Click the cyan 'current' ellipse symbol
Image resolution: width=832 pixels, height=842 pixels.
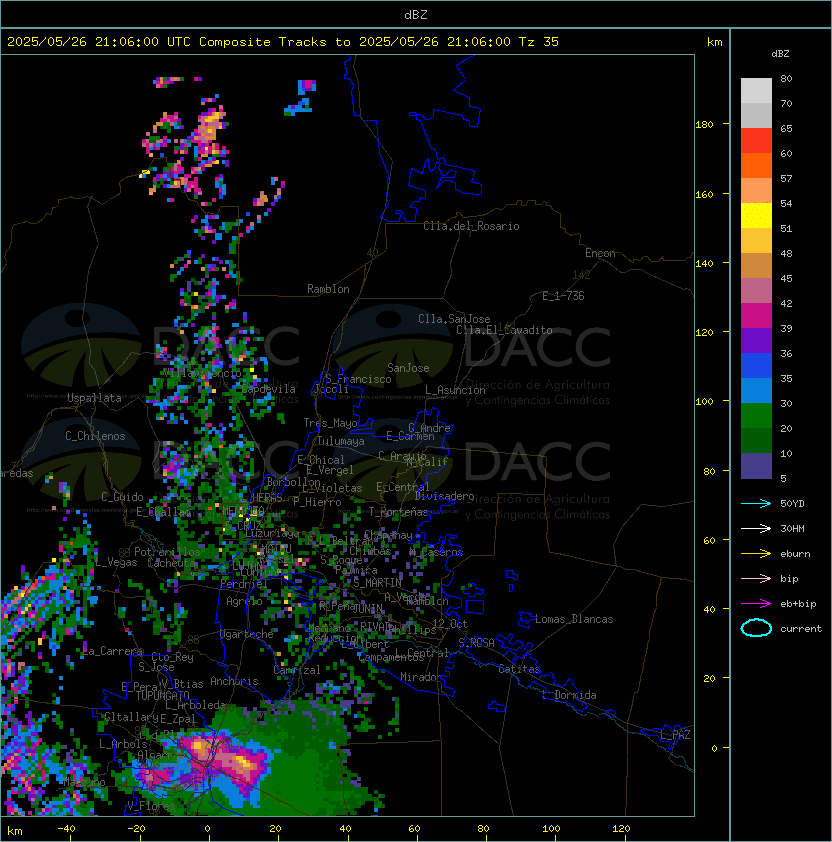coord(756,628)
